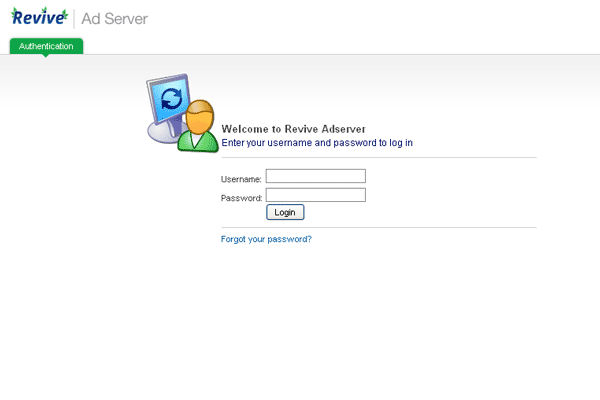Click the 'Welcome to Revive Adserver' heading
This screenshot has width=600, height=400.
293,129
